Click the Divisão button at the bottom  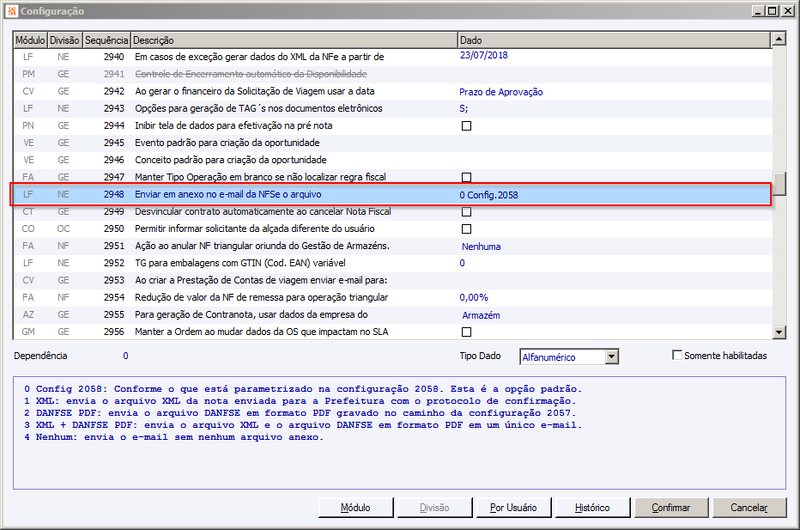click(434, 508)
